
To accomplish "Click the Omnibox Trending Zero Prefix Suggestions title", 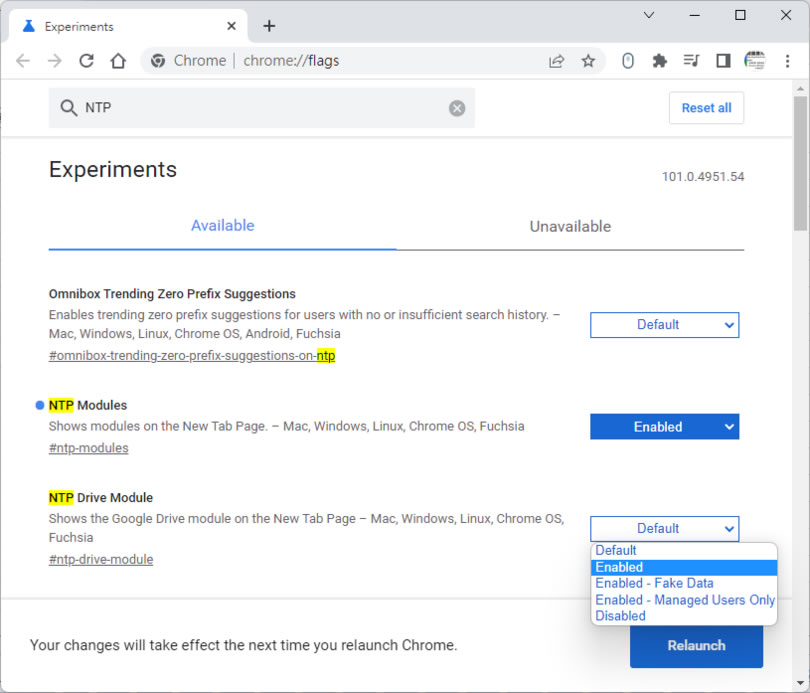I will [172, 294].
